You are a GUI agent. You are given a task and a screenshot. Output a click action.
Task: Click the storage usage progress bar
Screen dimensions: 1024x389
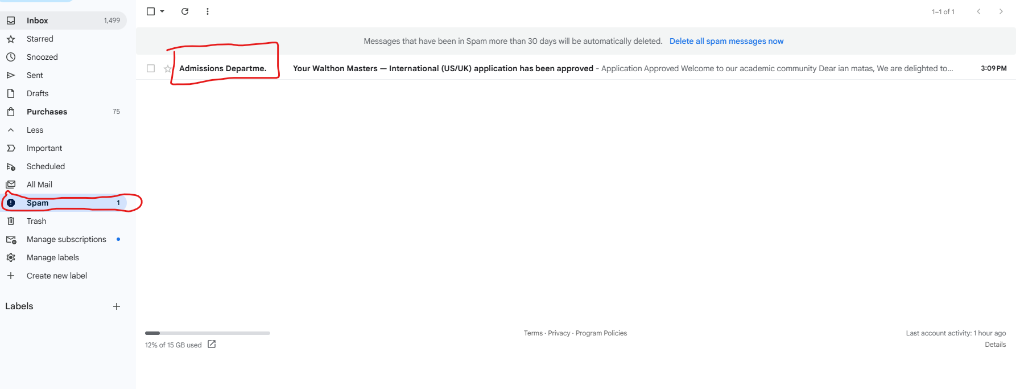pyautogui.click(x=207, y=333)
